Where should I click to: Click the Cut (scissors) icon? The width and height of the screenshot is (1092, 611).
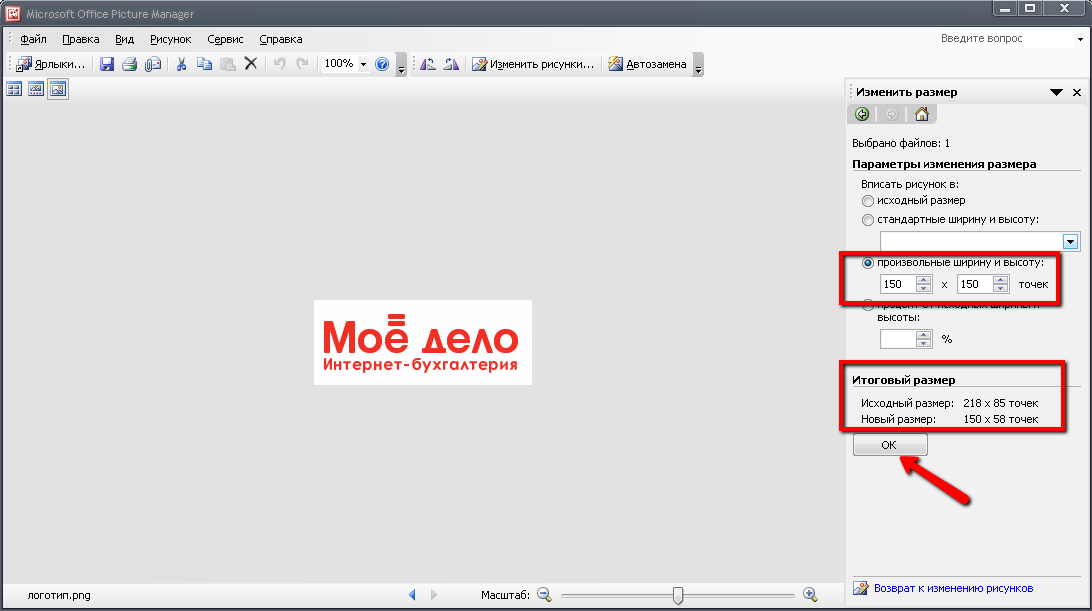click(x=181, y=64)
